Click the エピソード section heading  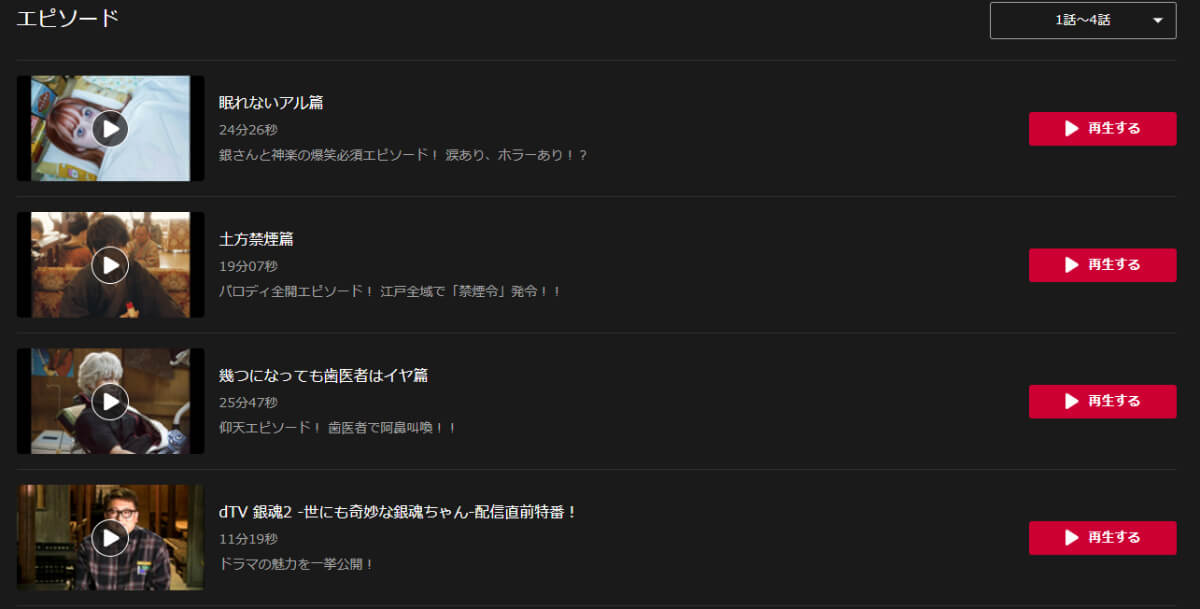[67, 18]
